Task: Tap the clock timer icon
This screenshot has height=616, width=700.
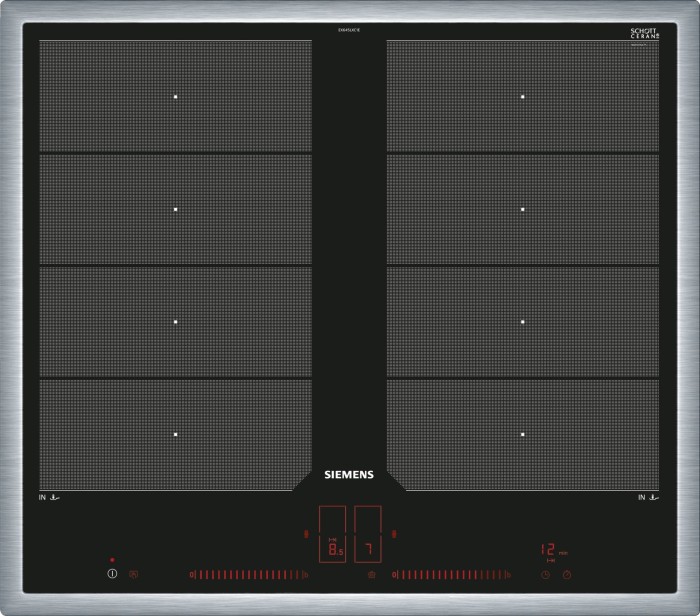Action: point(546,575)
